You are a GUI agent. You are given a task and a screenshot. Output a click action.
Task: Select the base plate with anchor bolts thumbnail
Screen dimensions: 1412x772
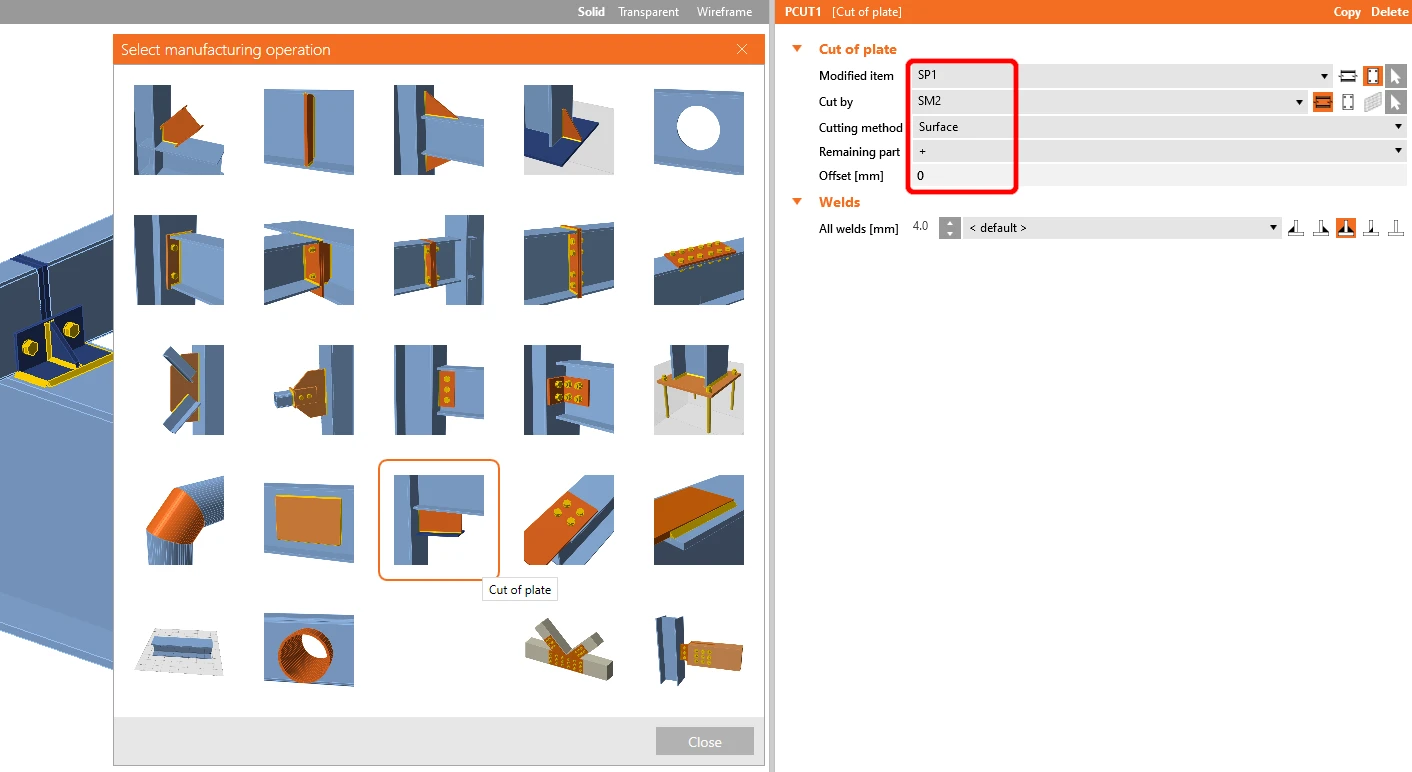click(699, 390)
